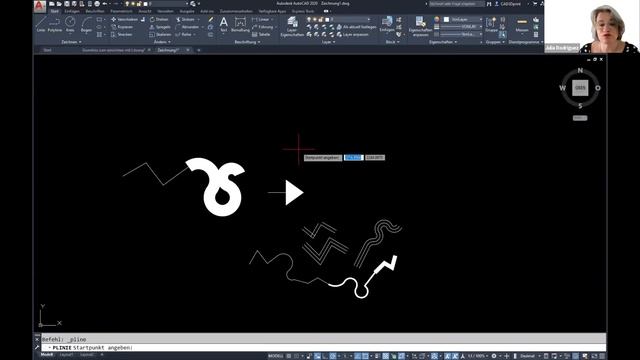Open the Einfügen ribbon tab

point(72,11)
